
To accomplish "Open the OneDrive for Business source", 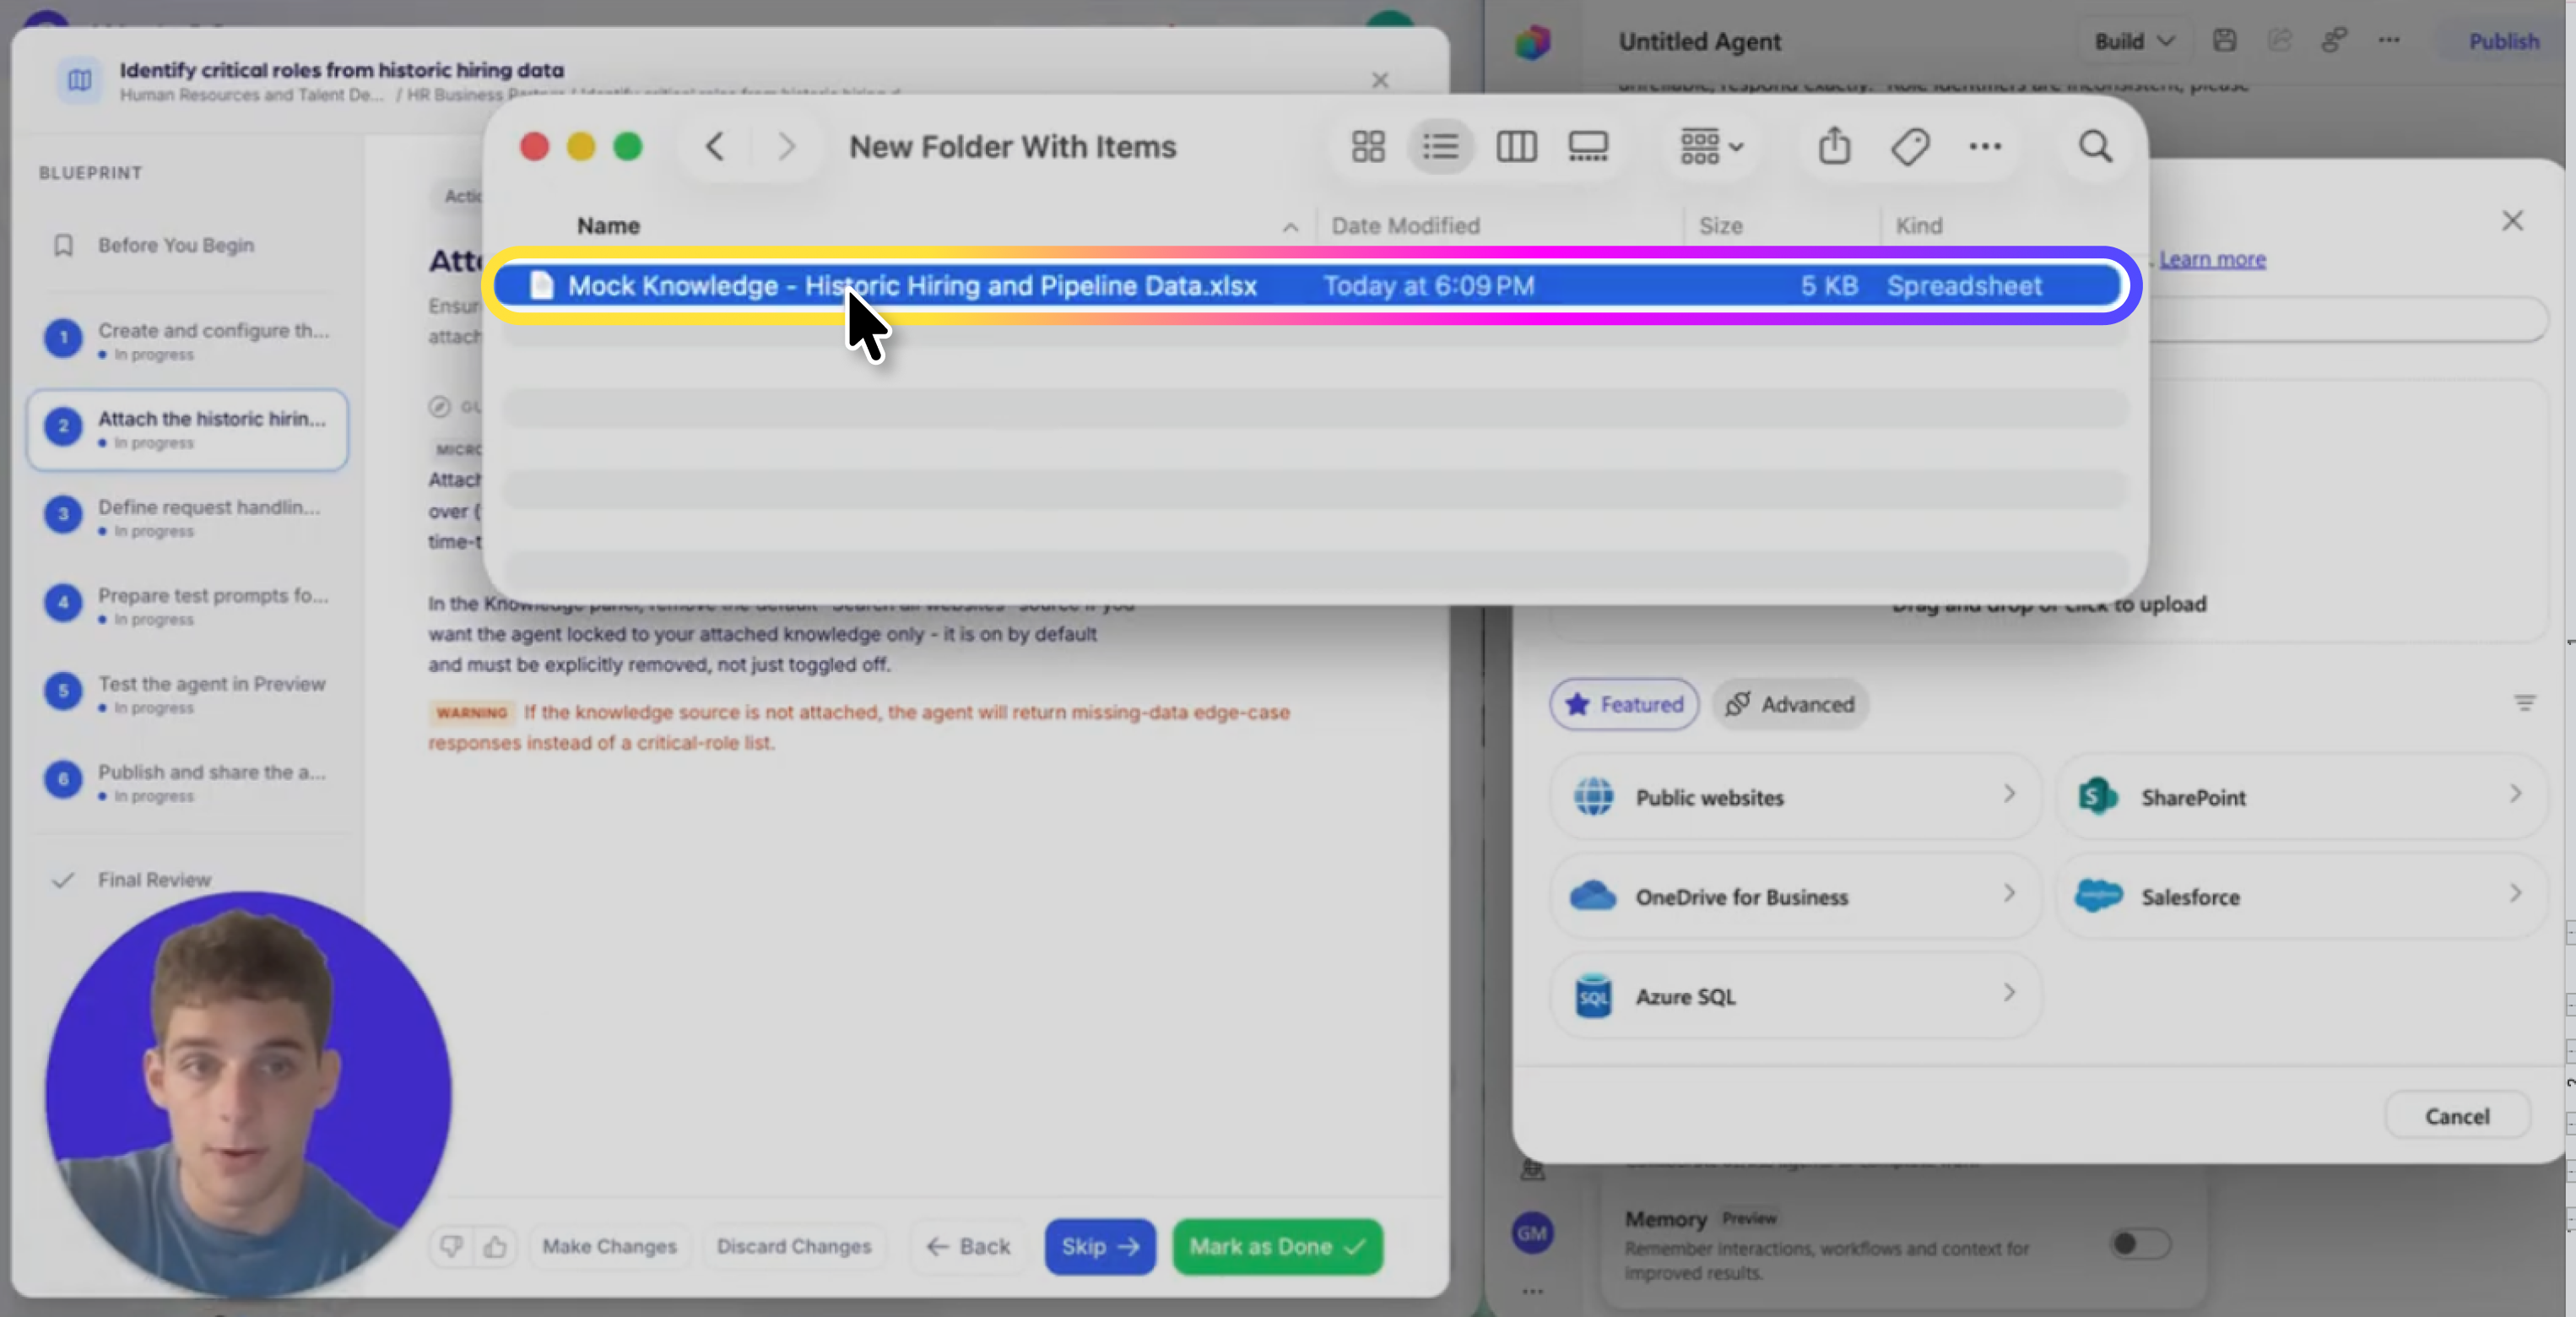I will (x=1795, y=896).
